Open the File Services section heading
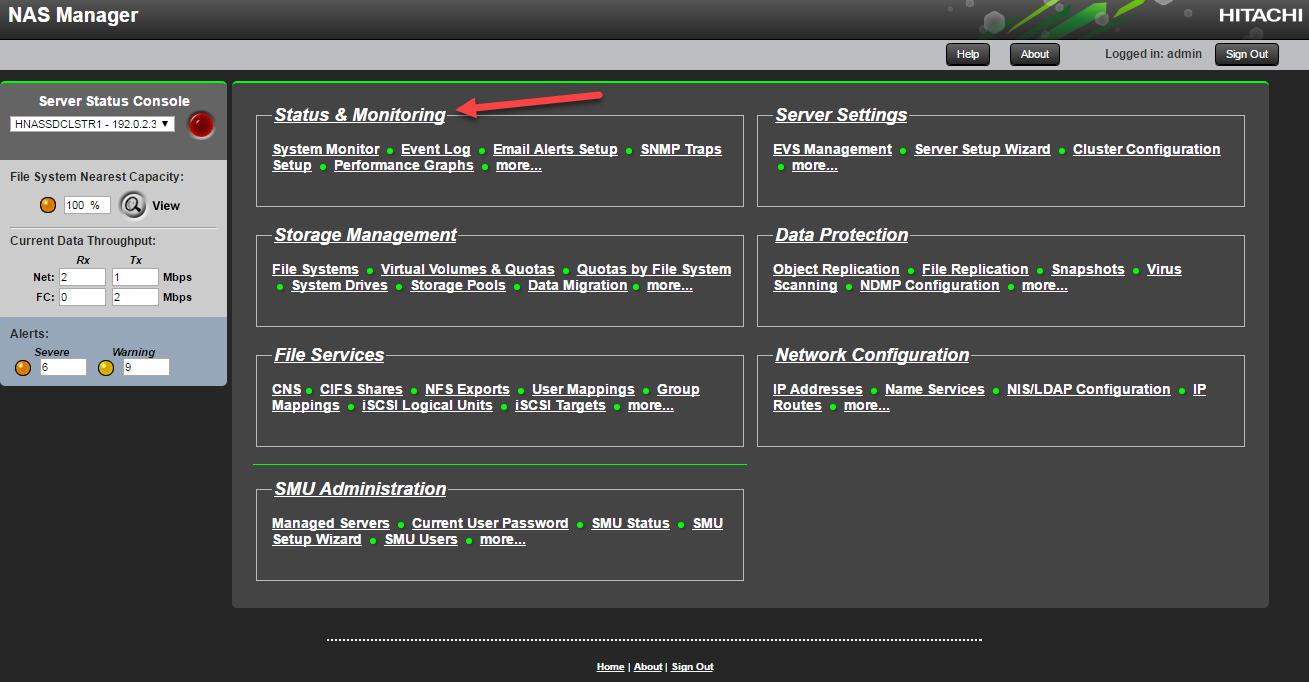The width and height of the screenshot is (1309, 682). 329,355
